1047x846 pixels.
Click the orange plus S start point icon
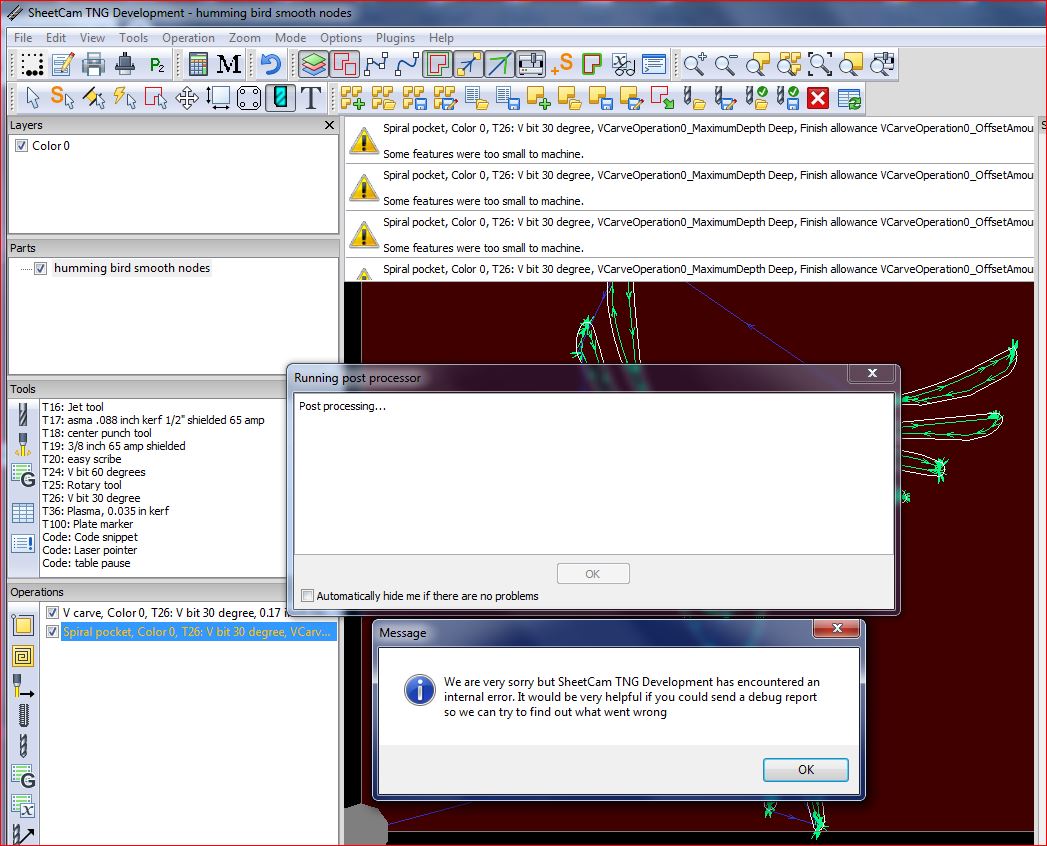coord(562,64)
